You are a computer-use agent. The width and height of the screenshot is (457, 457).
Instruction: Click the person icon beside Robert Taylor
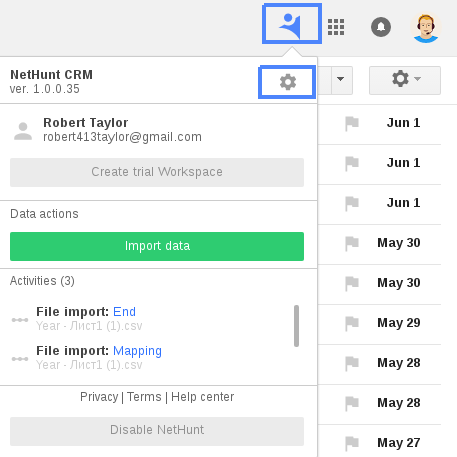coord(23,131)
